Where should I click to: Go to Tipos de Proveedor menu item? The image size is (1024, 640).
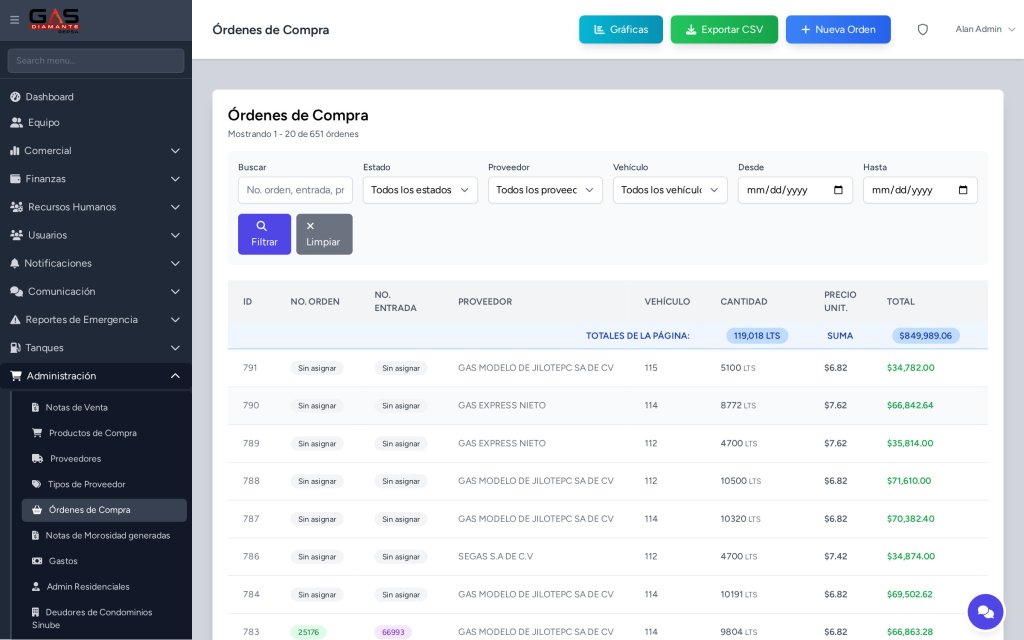pyautogui.click(x=104, y=484)
